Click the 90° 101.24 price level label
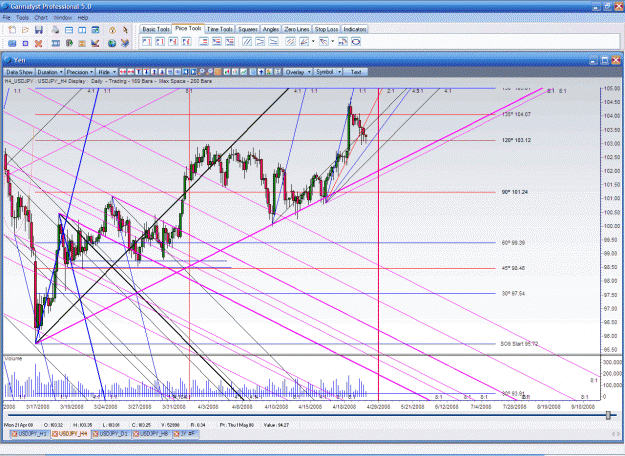625x456 pixels. 515,192
